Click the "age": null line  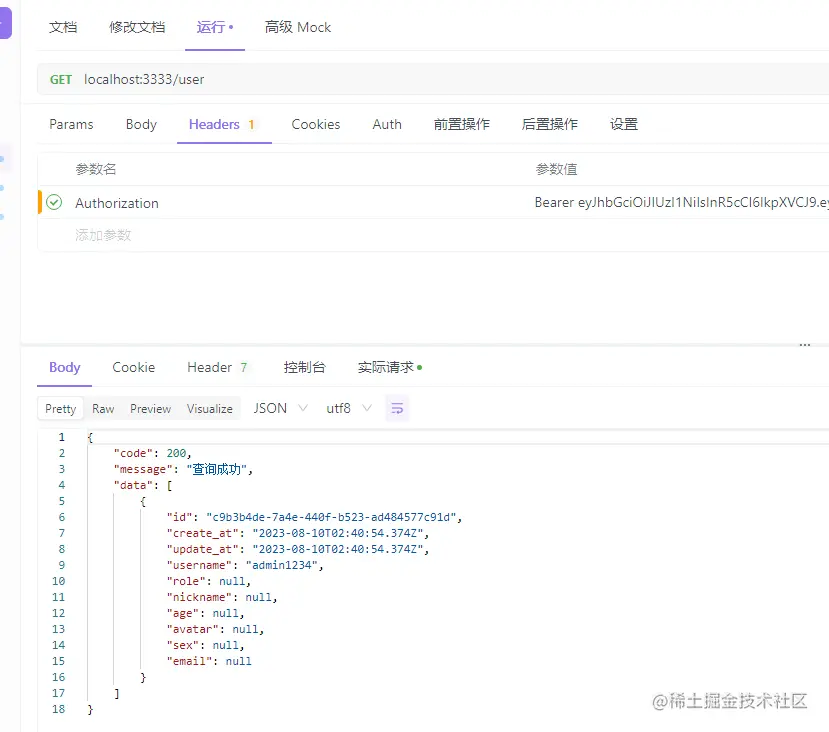click(x=206, y=613)
